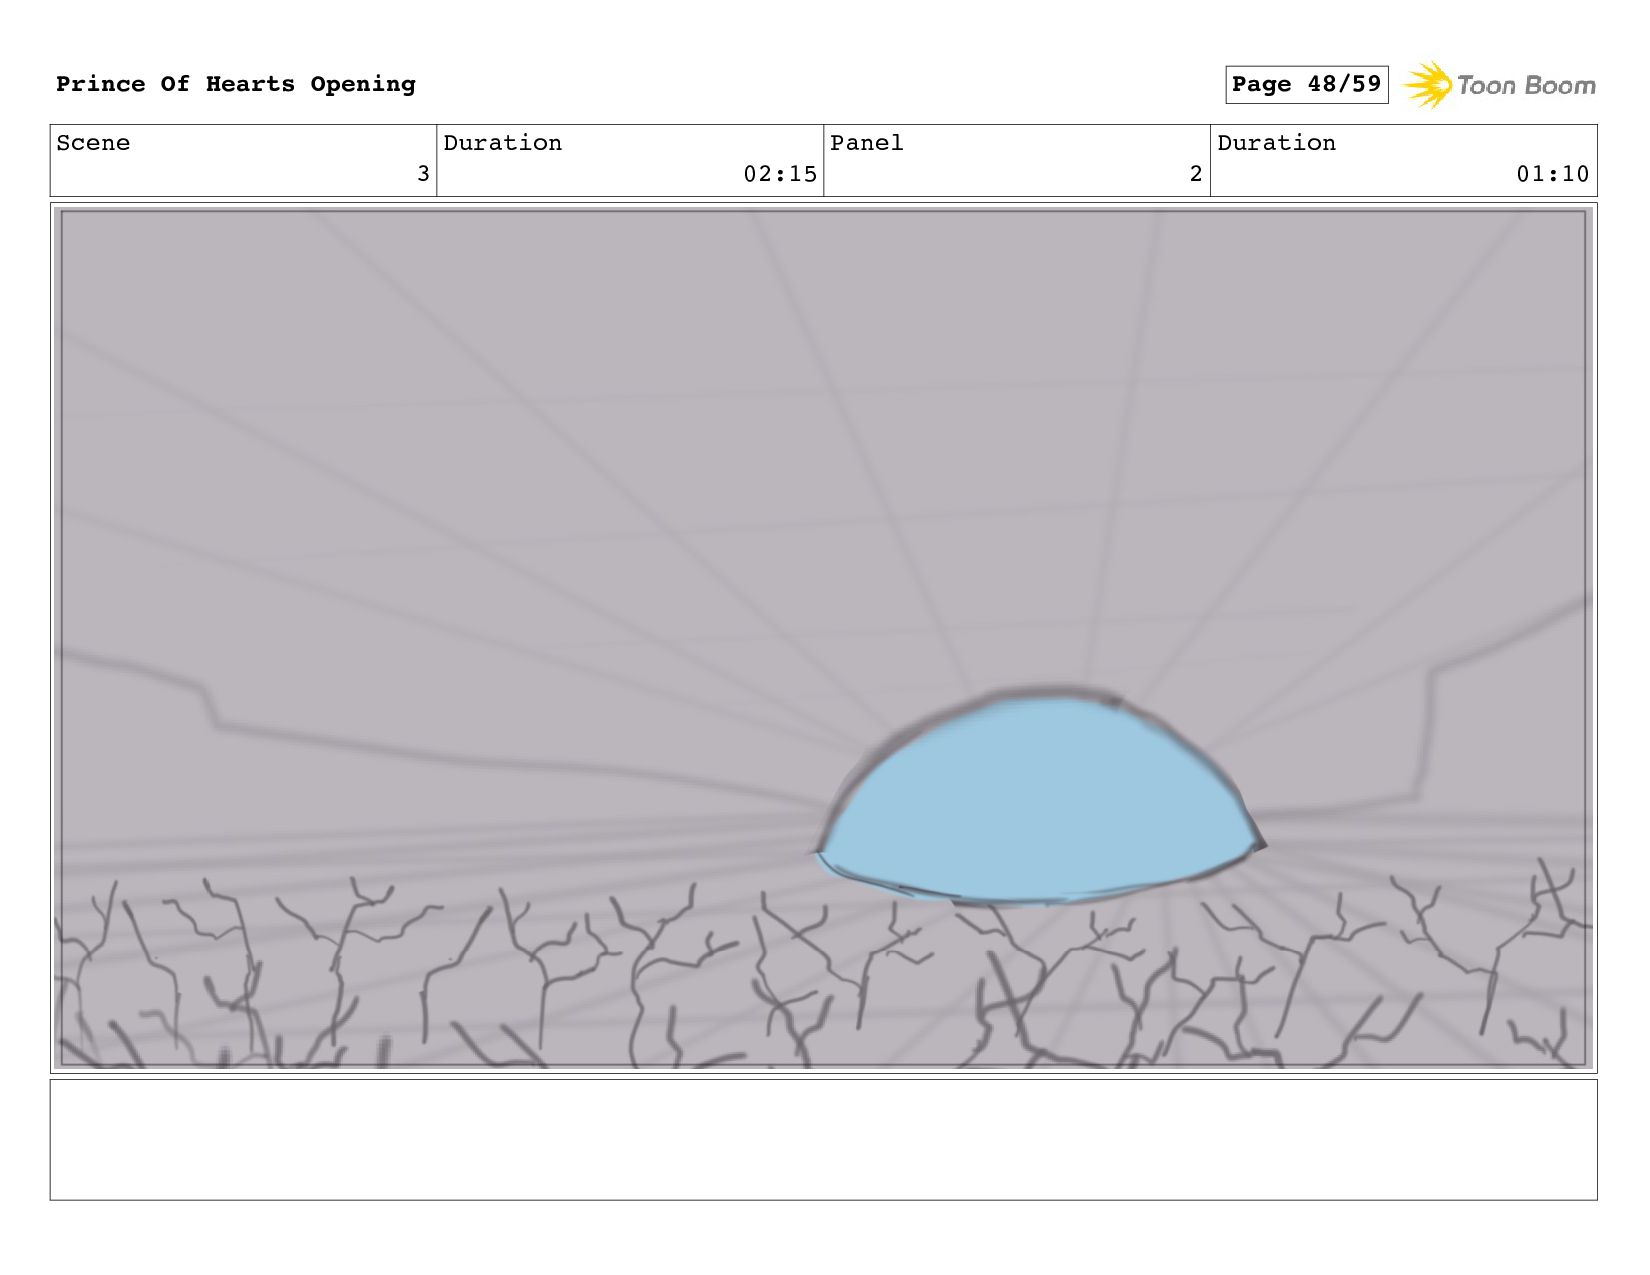Click the 'Panel' header label
1650x1275 pixels.
pos(867,143)
